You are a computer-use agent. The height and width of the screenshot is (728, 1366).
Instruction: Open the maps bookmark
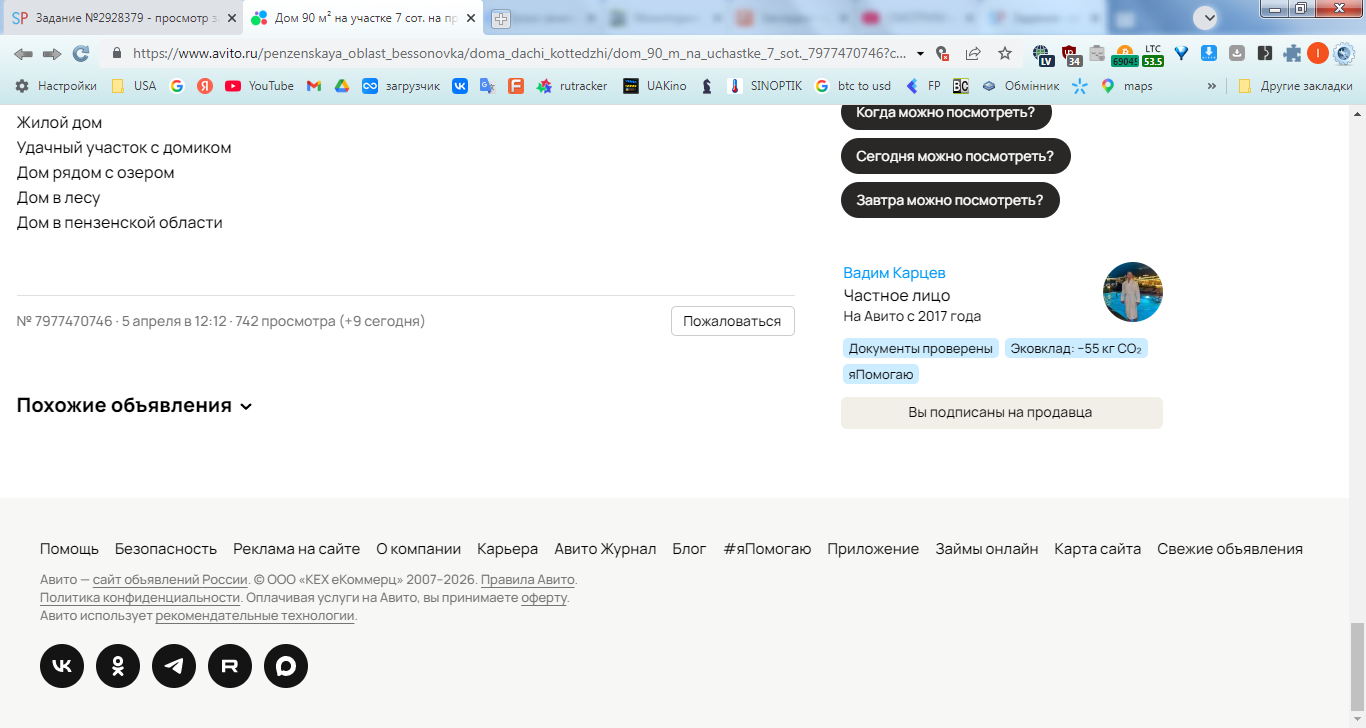[1126, 86]
